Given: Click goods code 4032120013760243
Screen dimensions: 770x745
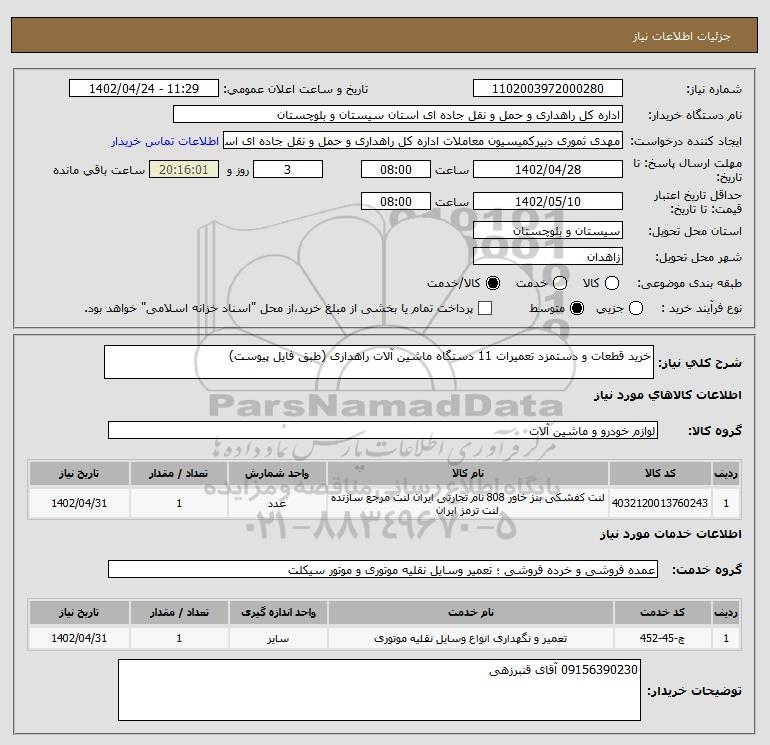Looking at the screenshot, I should [x=660, y=503].
